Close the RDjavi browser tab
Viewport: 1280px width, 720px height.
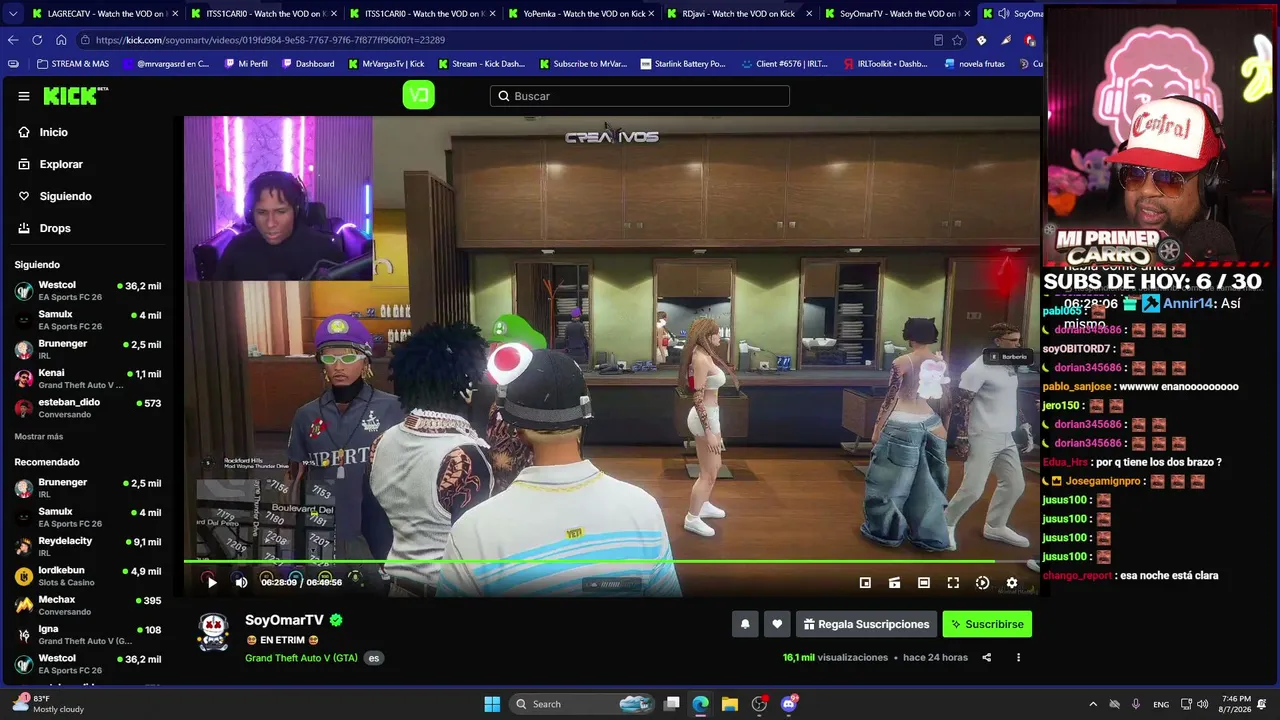point(810,14)
